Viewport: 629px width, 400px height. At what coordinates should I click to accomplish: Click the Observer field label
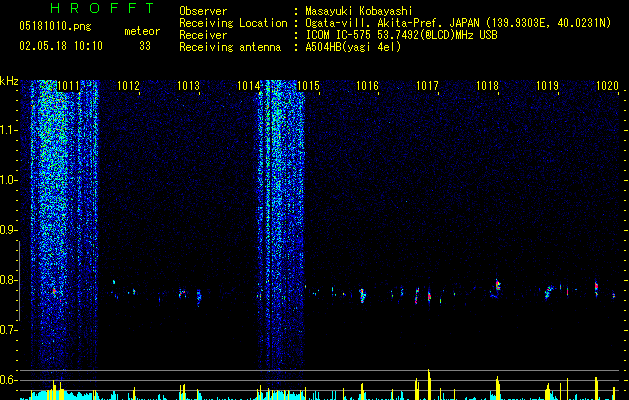pos(203,11)
